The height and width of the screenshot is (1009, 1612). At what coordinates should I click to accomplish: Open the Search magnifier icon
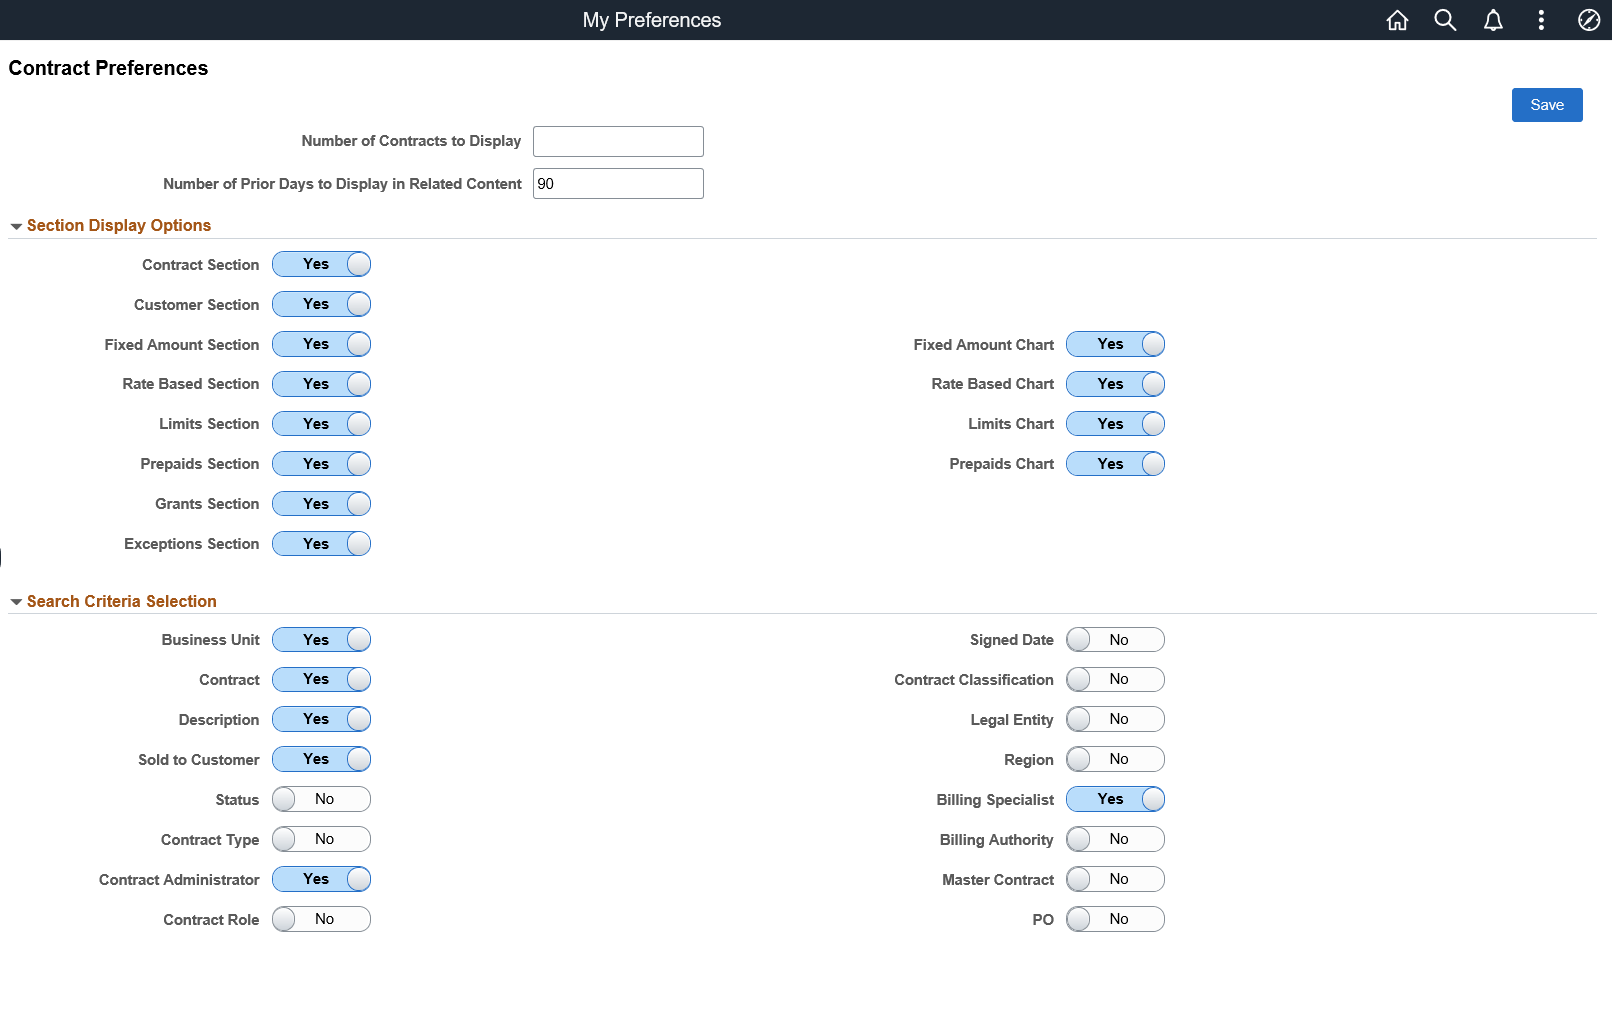pyautogui.click(x=1445, y=20)
